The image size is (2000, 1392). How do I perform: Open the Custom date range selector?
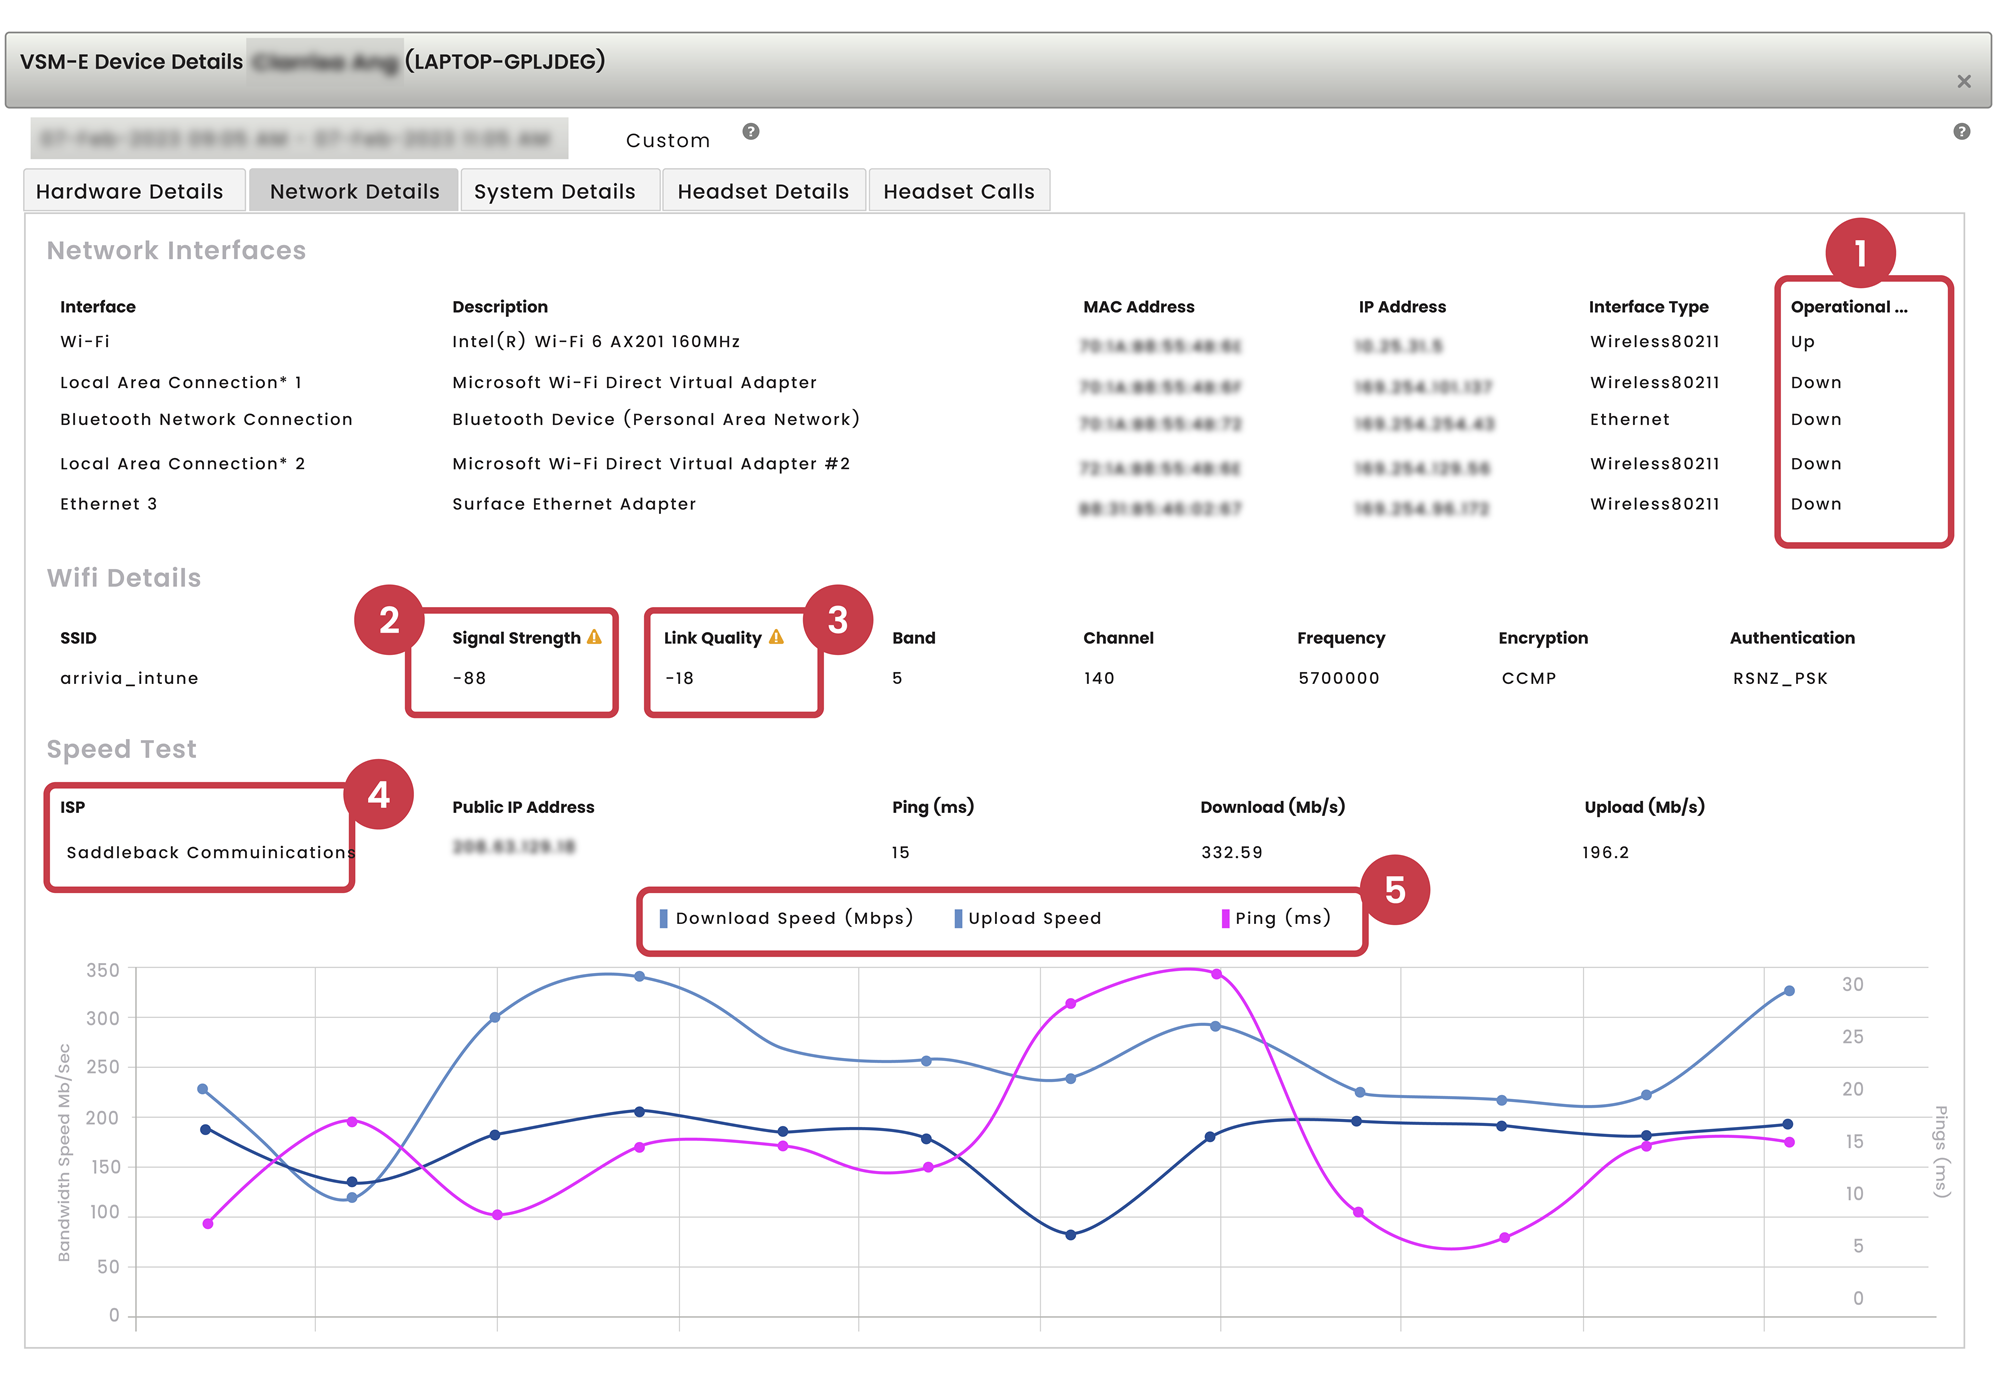pos(667,141)
